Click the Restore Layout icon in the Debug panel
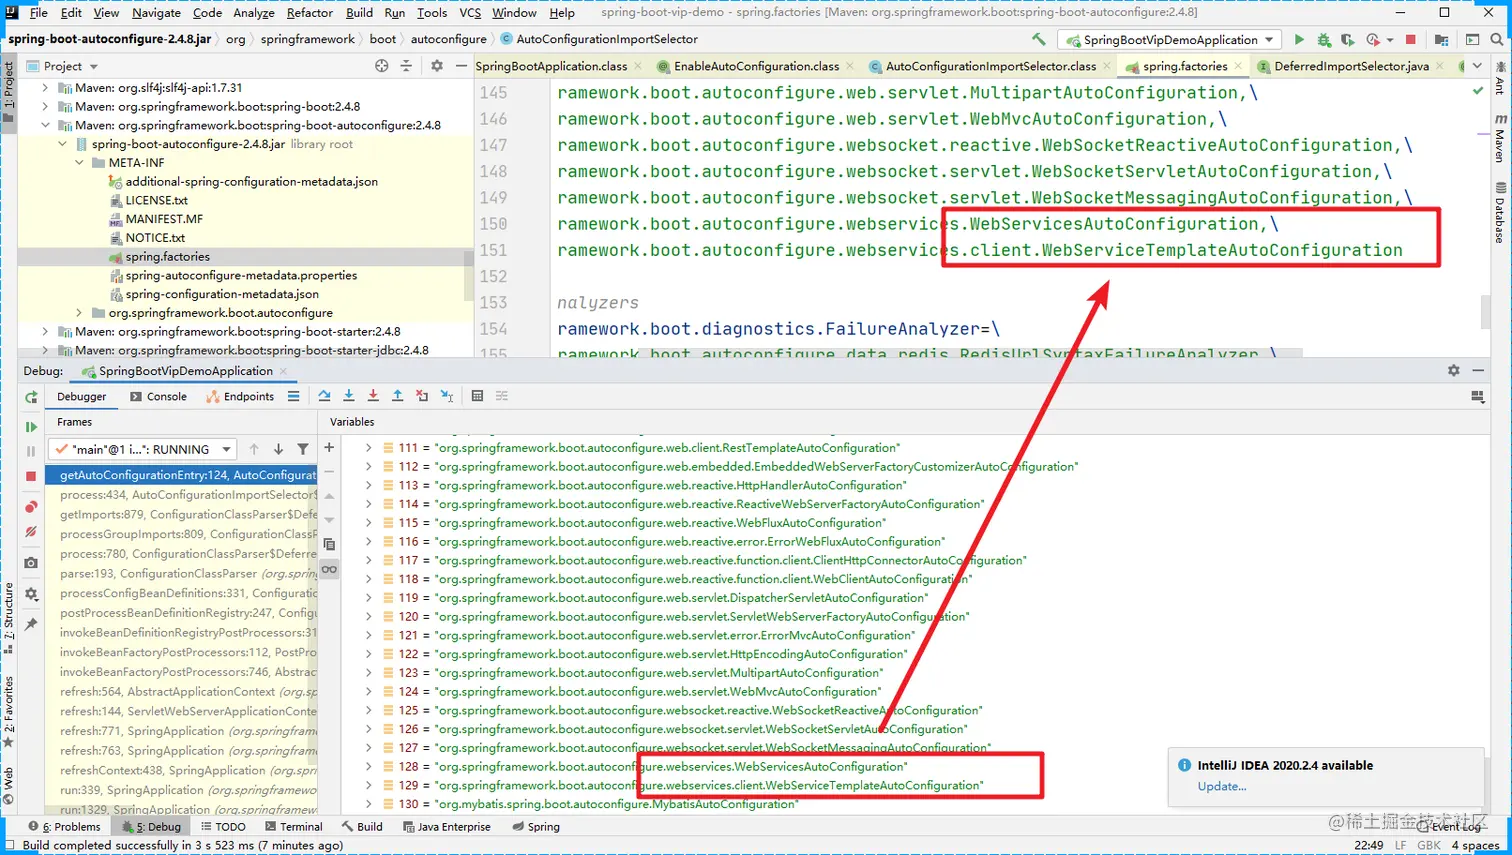1512x855 pixels. (x=1478, y=397)
